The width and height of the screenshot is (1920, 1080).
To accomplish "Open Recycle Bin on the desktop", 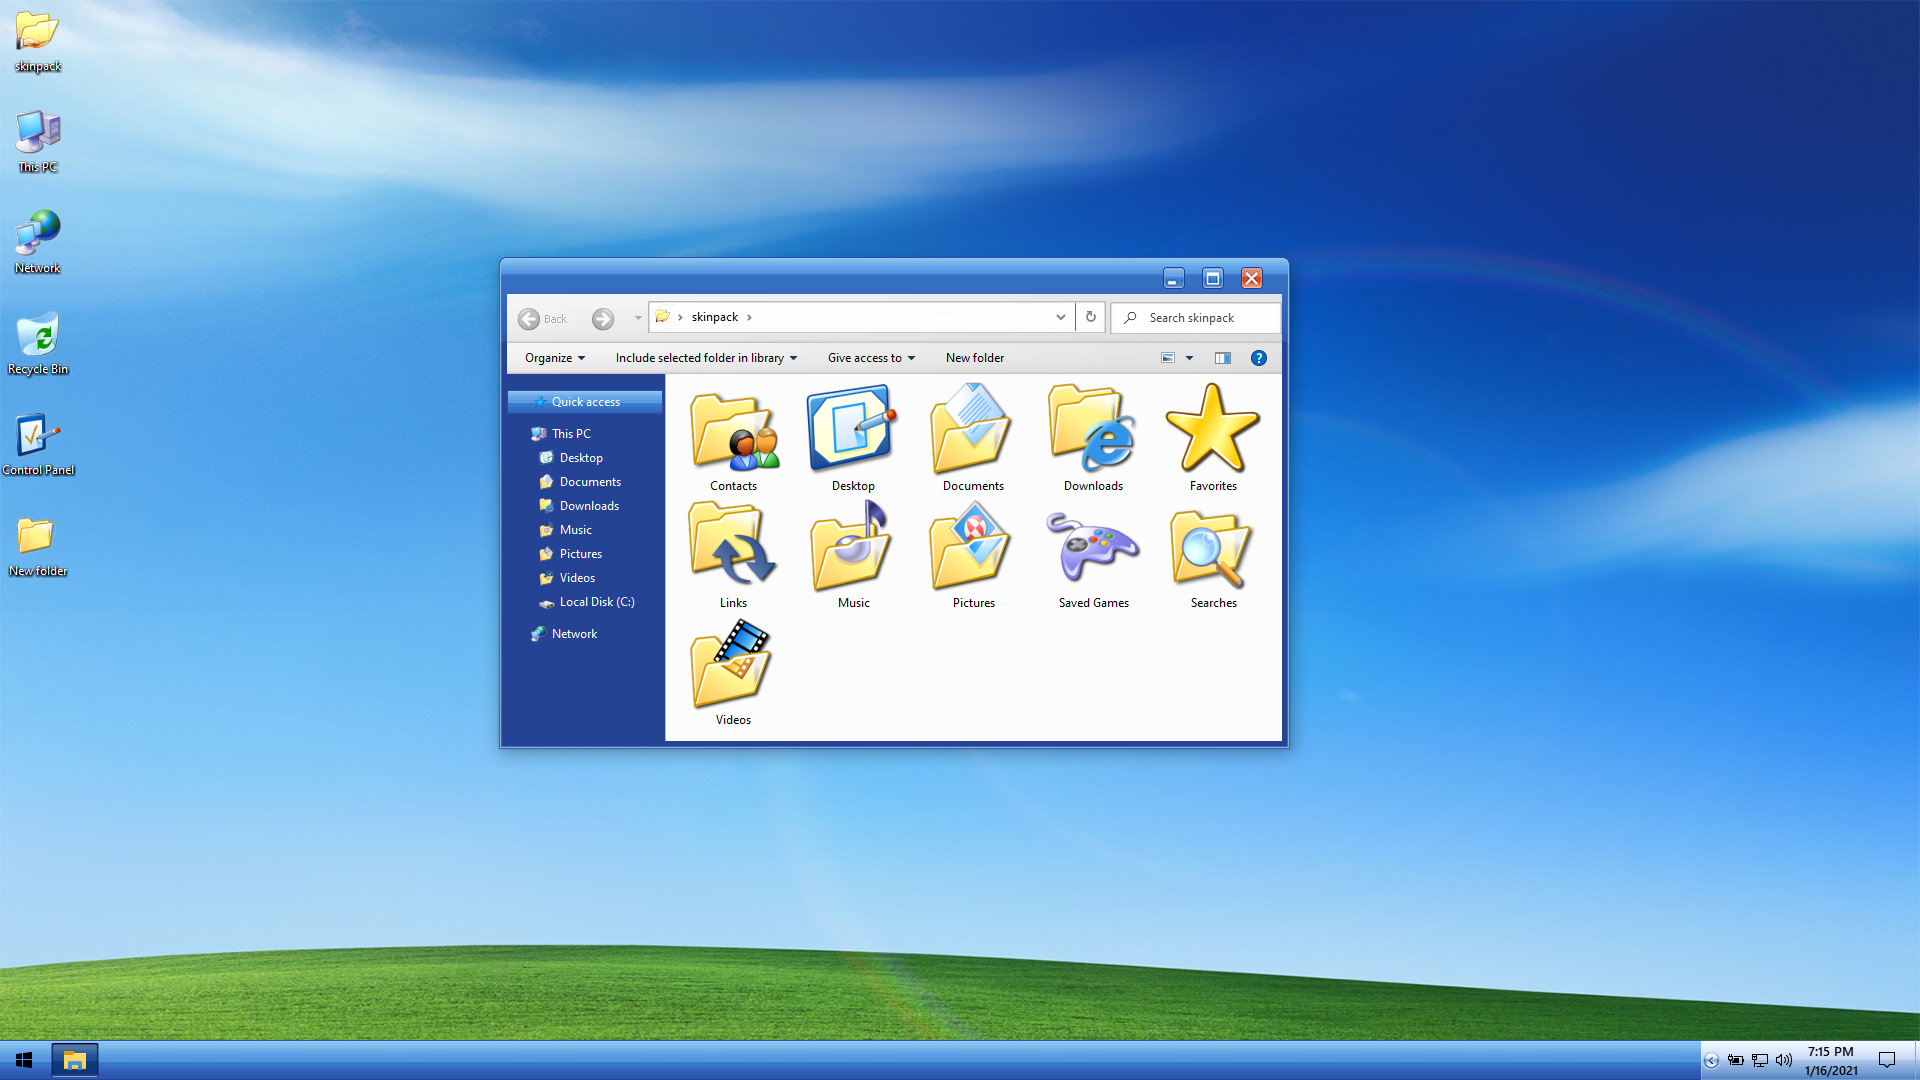I will click(x=38, y=340).
